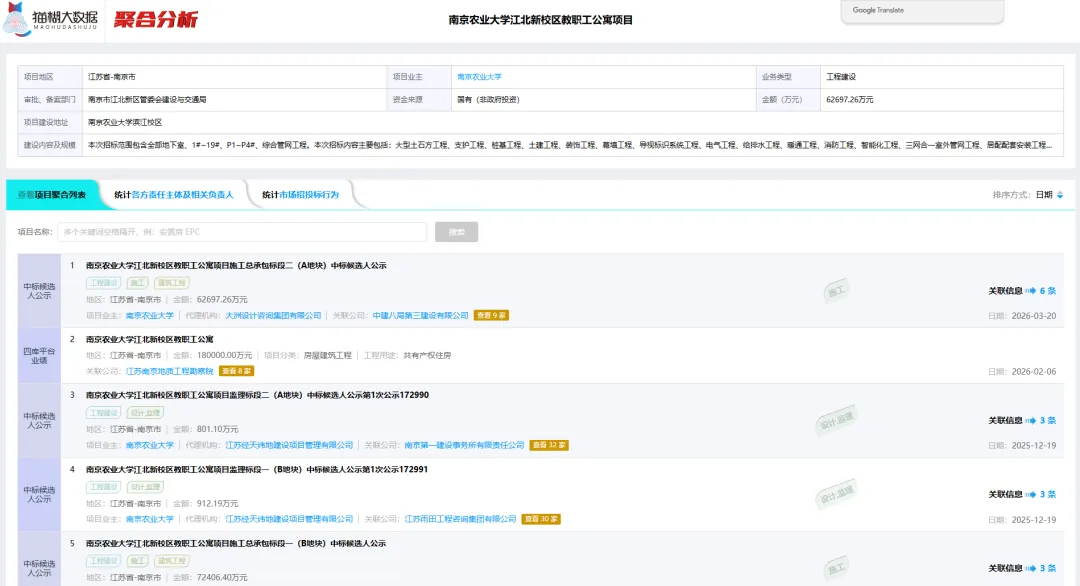1080x586 pixels.
Task: Open 江苏经天纬地建设项目管理有限公司 in result 3
Action: pos(289,446)
